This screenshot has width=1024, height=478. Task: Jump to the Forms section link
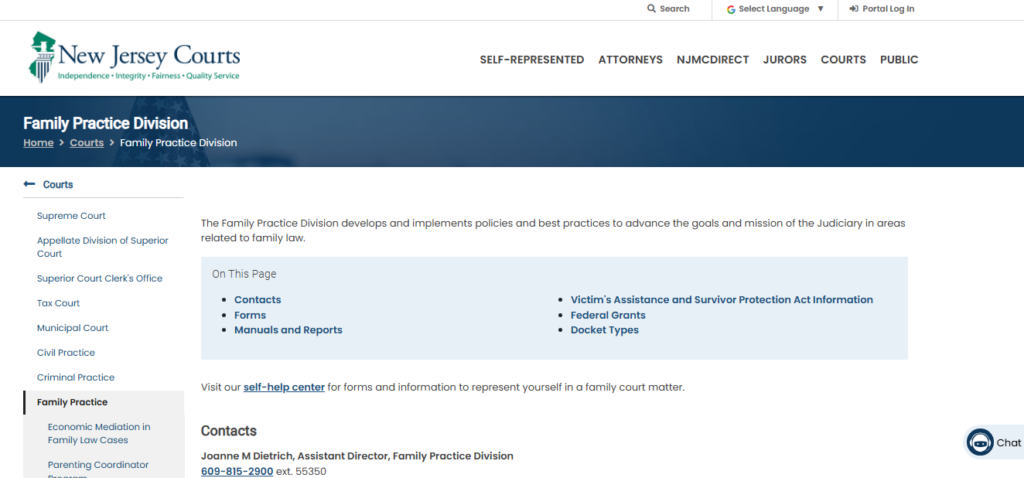[x=250, y=315]
